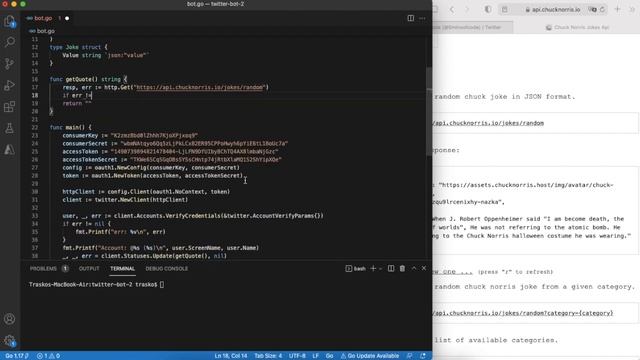Click line number 22 in gutter
This screenshot has width=640, height=360.
pyautogui.click(x=35, y=127)
